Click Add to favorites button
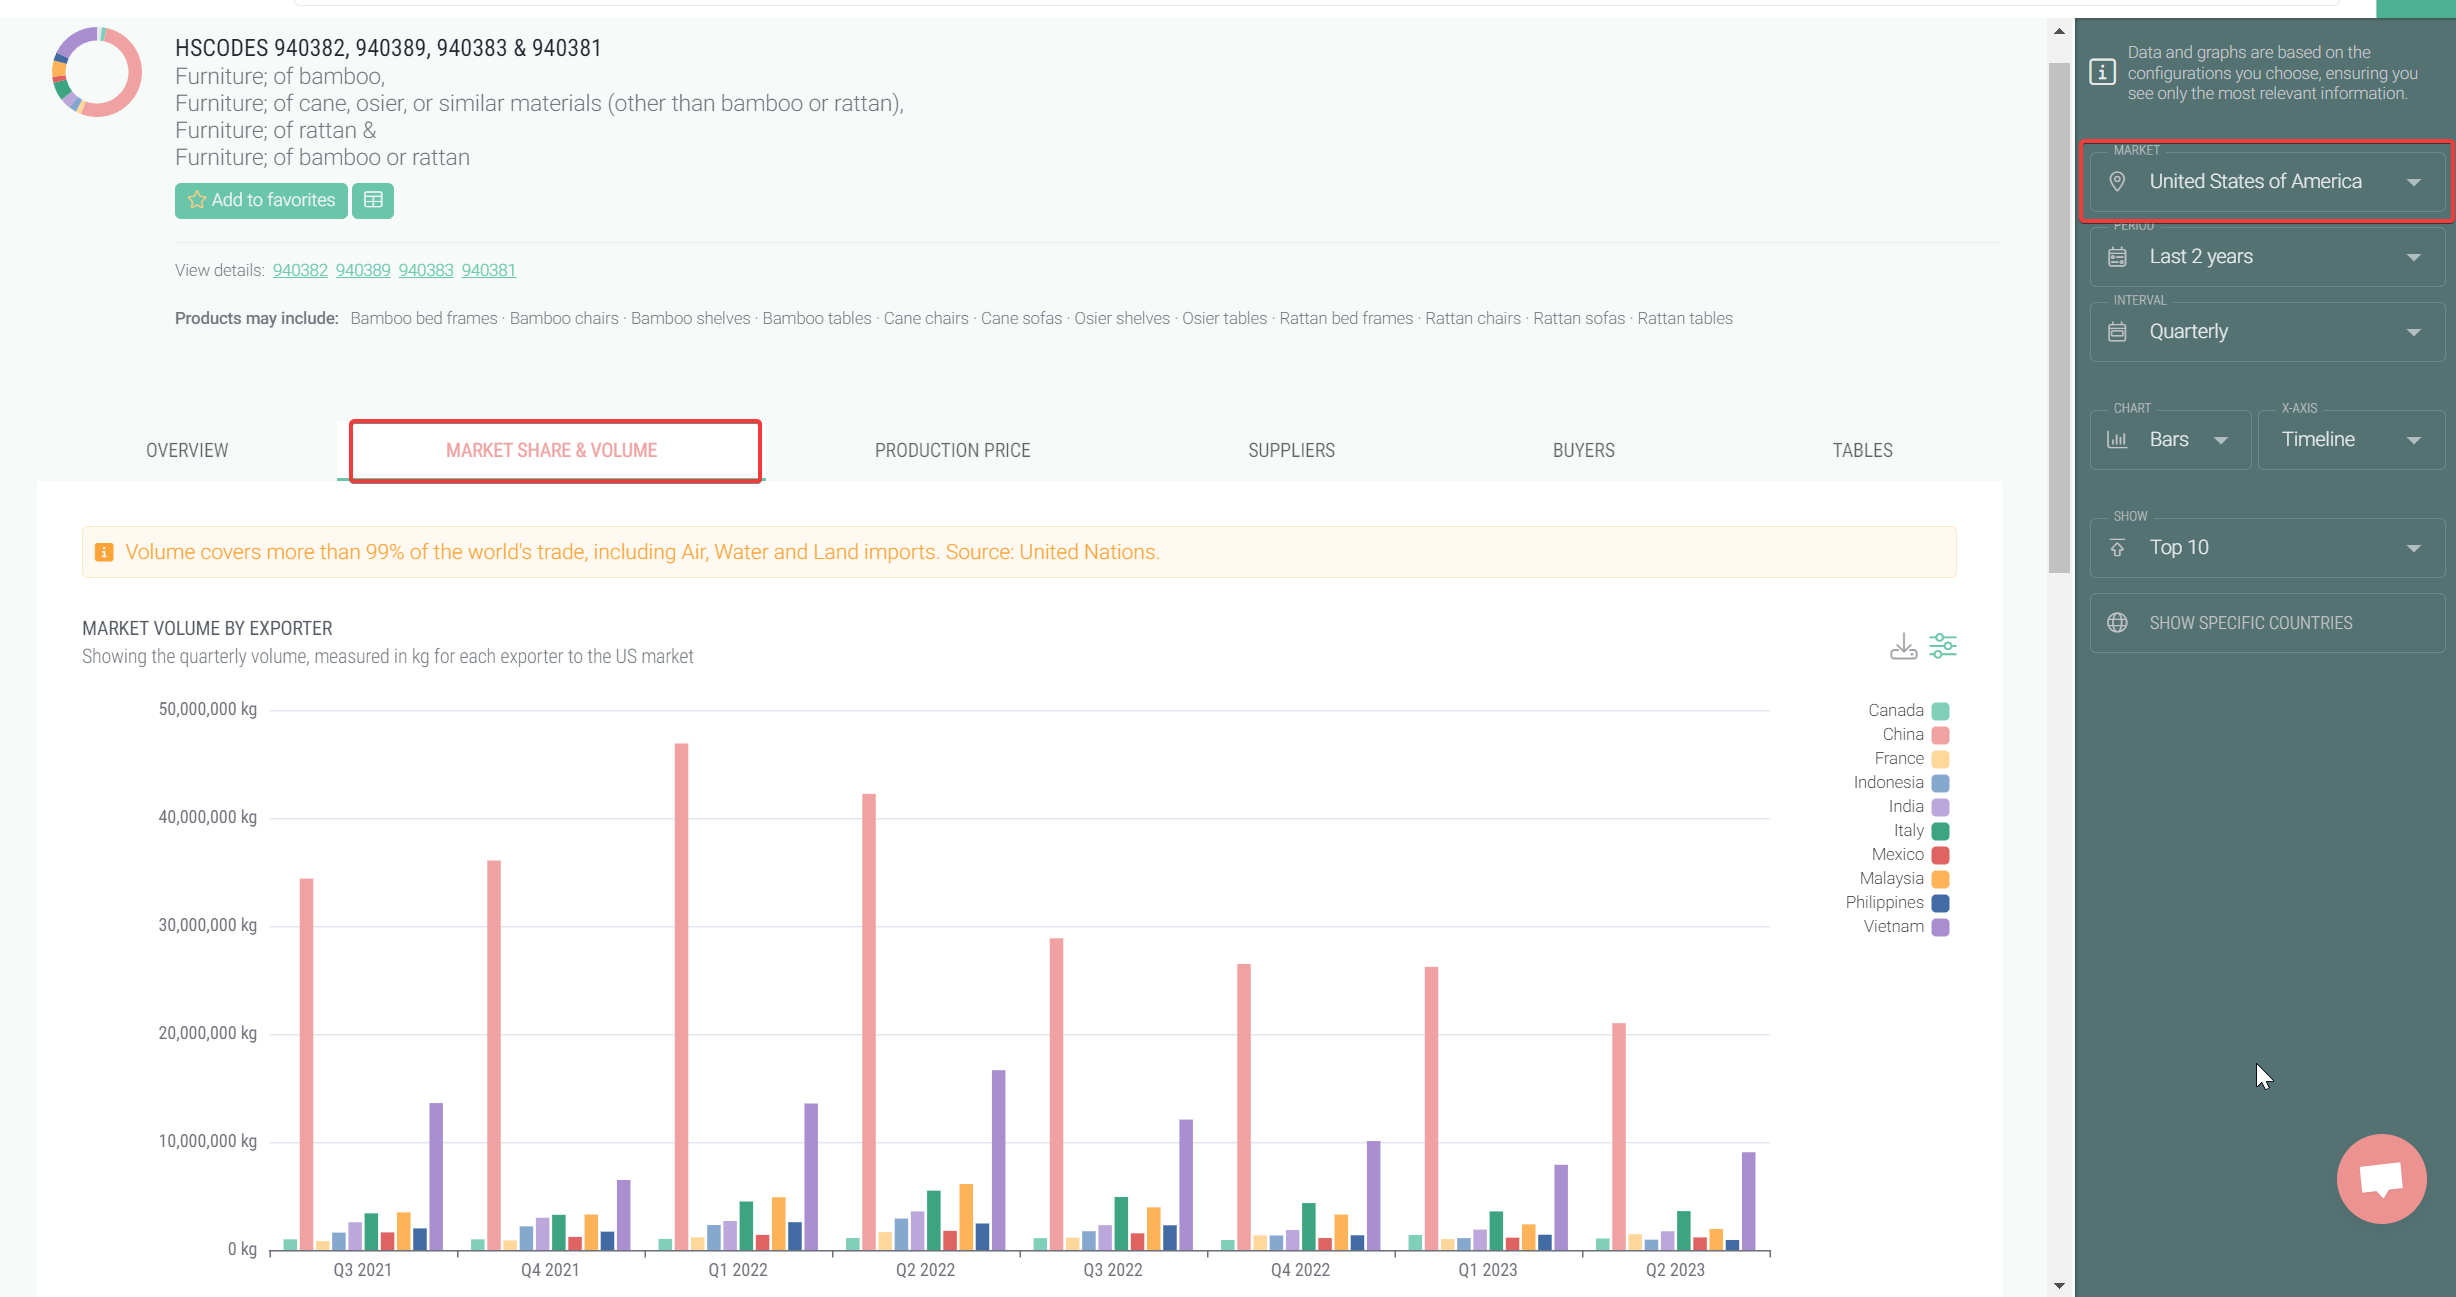This screenshot has height=1297, width=2456. [x=261, y=200]
